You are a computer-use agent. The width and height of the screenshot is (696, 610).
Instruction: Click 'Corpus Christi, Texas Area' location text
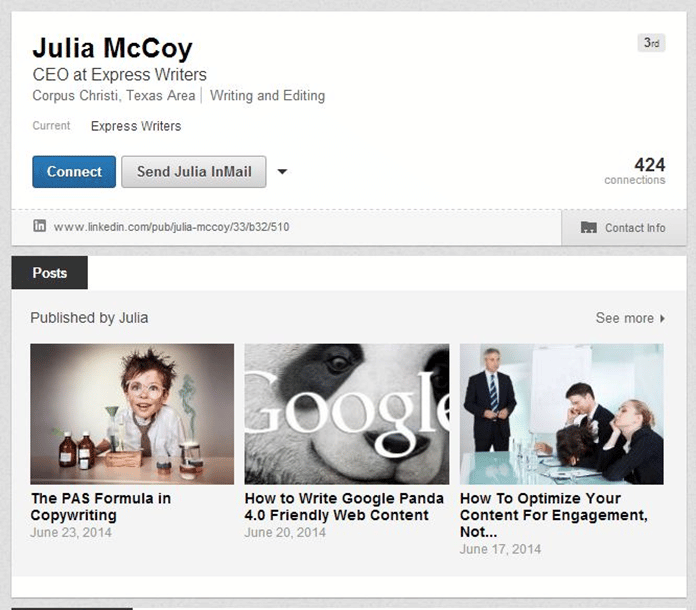point(114,95)
